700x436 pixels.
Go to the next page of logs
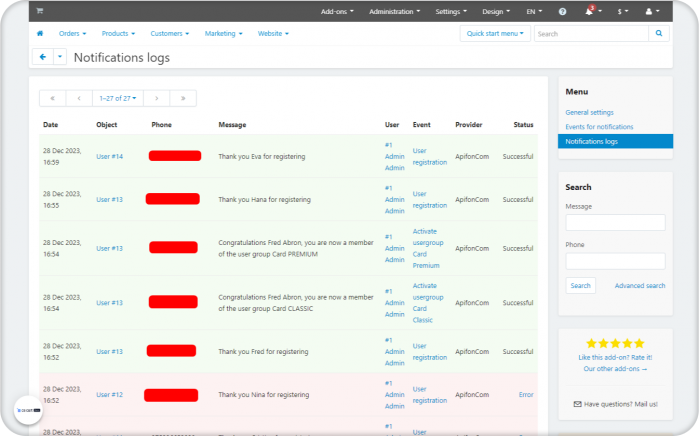coord(157,98)
